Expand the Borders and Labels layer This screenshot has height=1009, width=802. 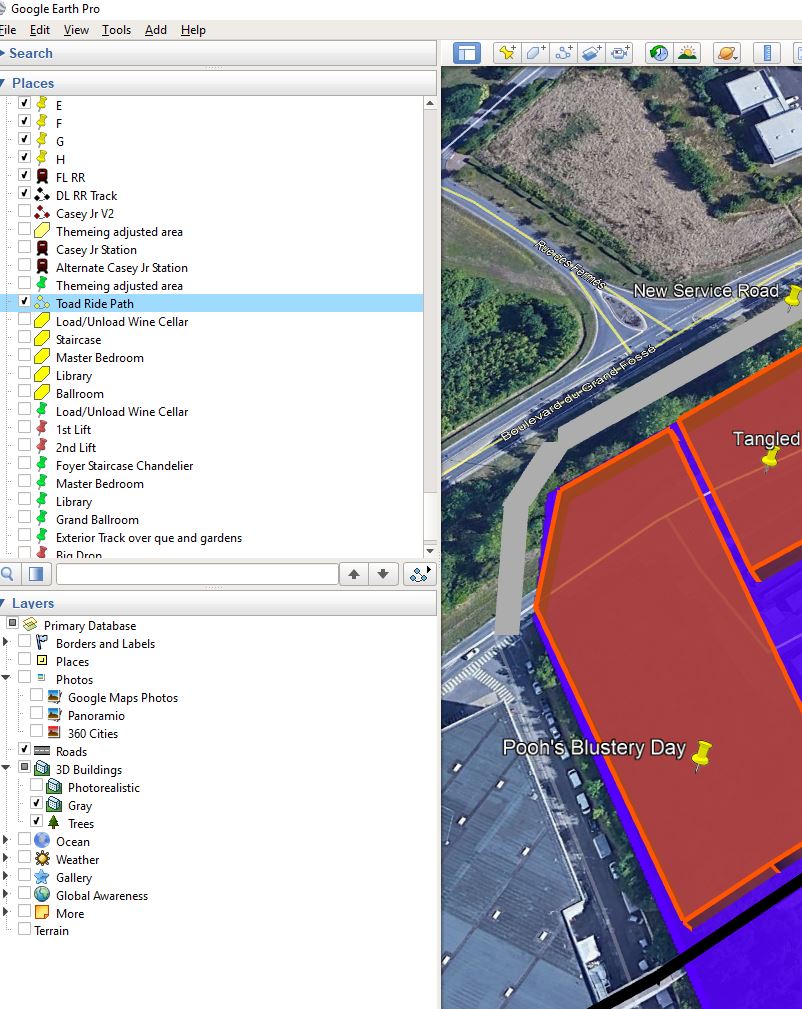point(6,642)
